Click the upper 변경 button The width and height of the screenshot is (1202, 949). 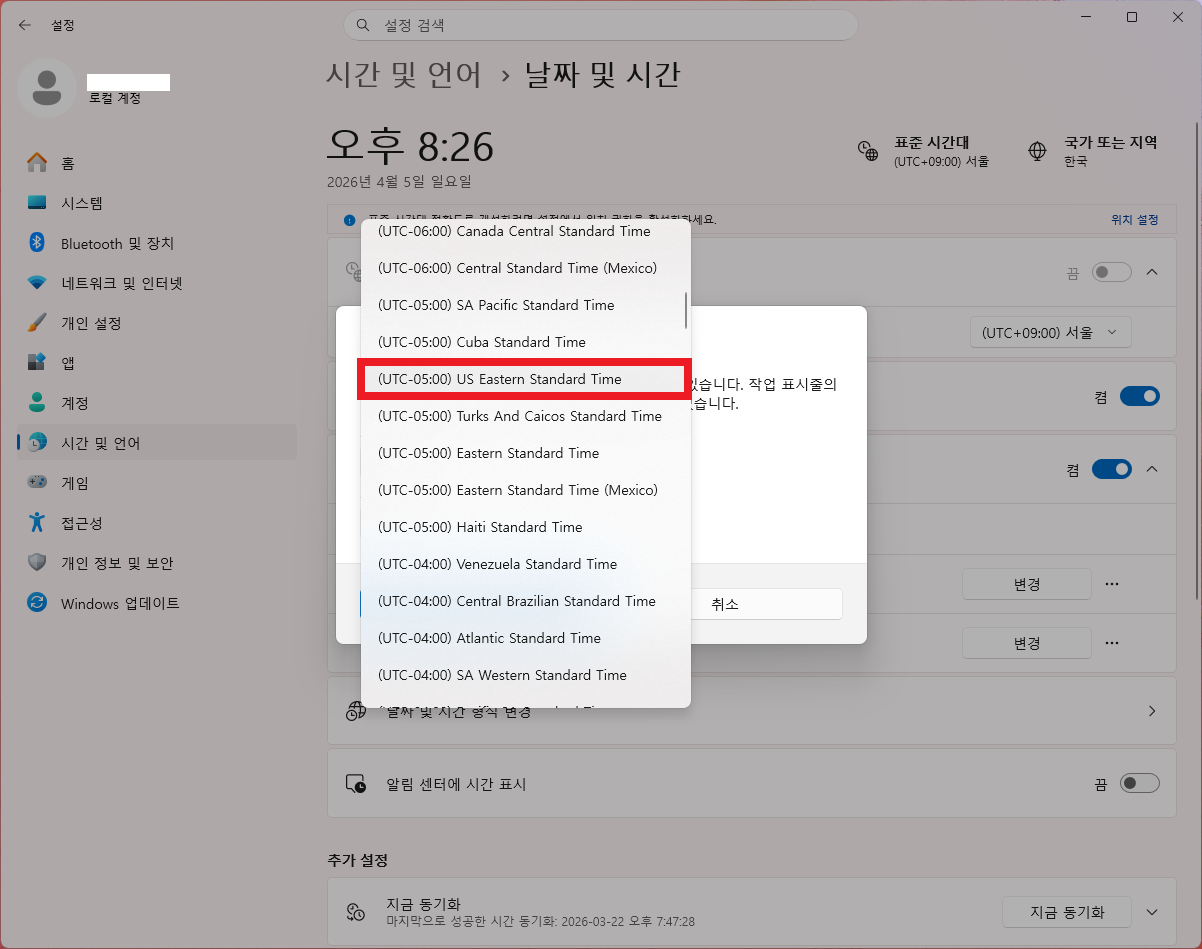pyautogui.click(x=1027, y=584)
